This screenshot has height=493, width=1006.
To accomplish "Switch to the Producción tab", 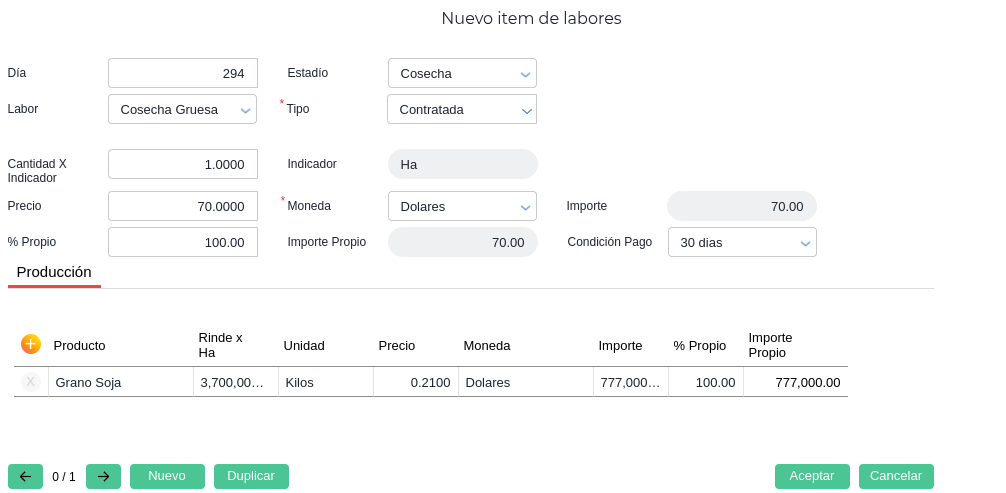I will click(x=54, y=272).
